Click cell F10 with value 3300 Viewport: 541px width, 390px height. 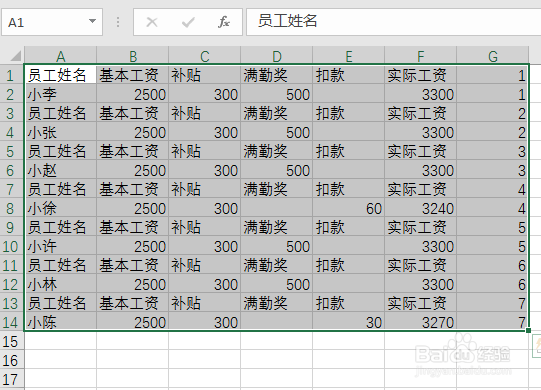421,246
